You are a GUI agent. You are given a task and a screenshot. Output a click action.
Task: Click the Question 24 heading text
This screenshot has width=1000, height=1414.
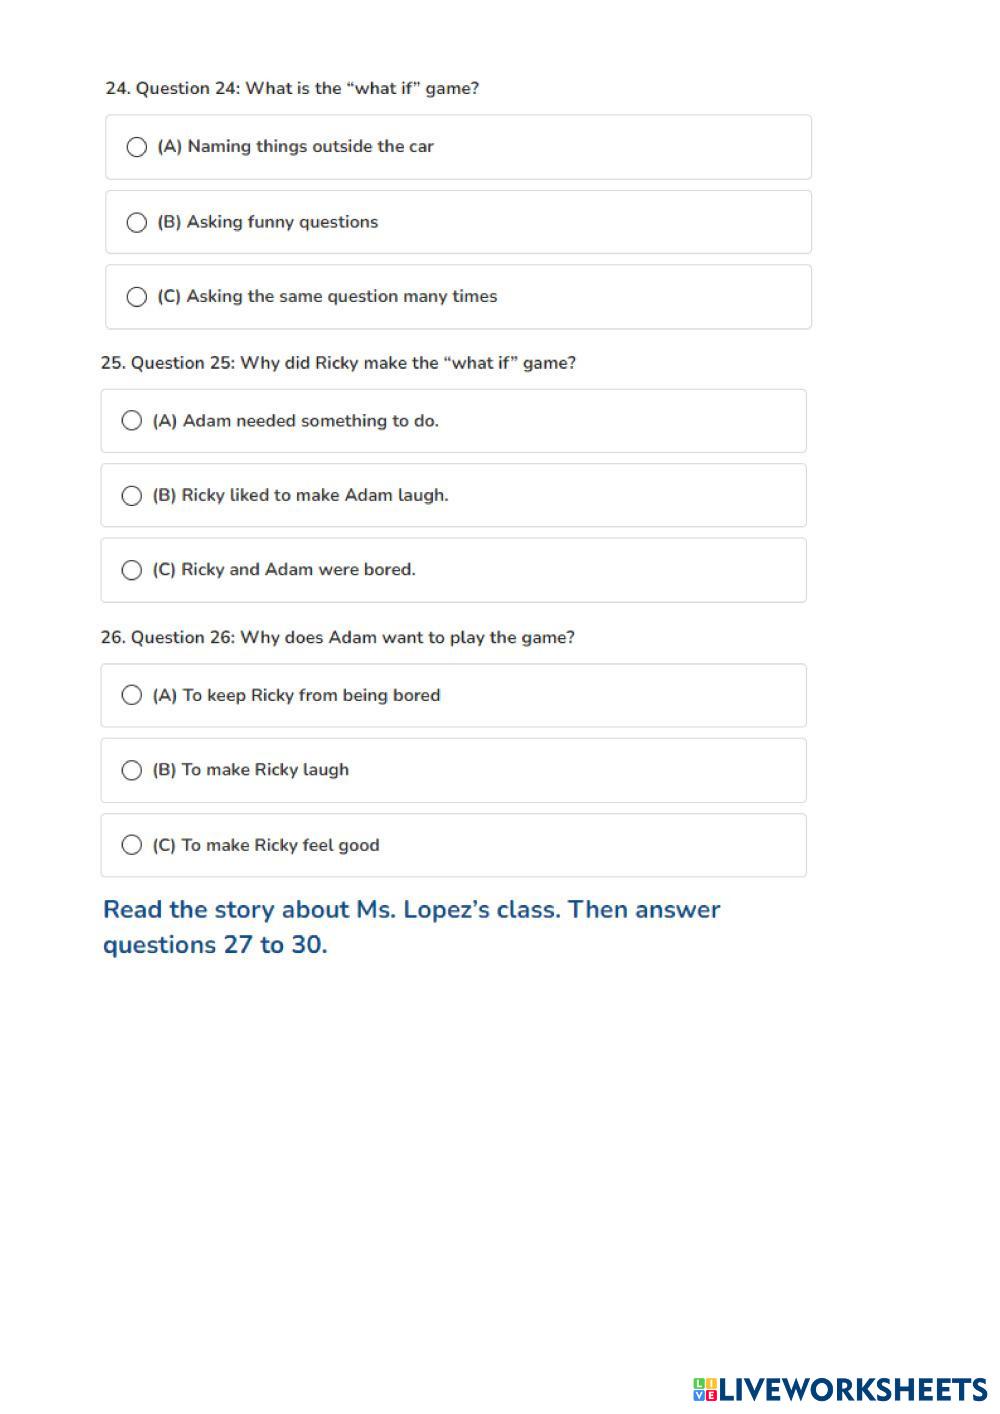click(292, 88)
